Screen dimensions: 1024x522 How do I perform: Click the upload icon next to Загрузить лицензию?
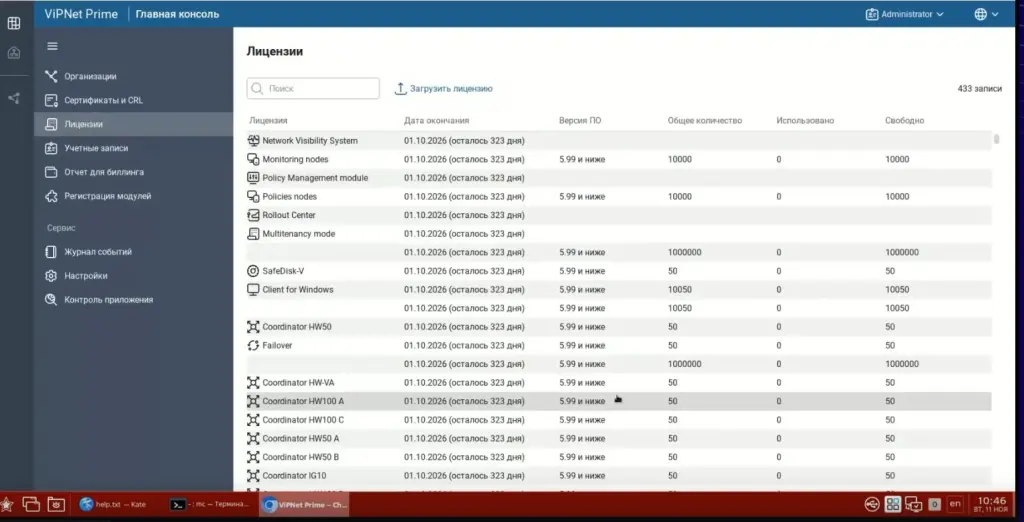400,88
